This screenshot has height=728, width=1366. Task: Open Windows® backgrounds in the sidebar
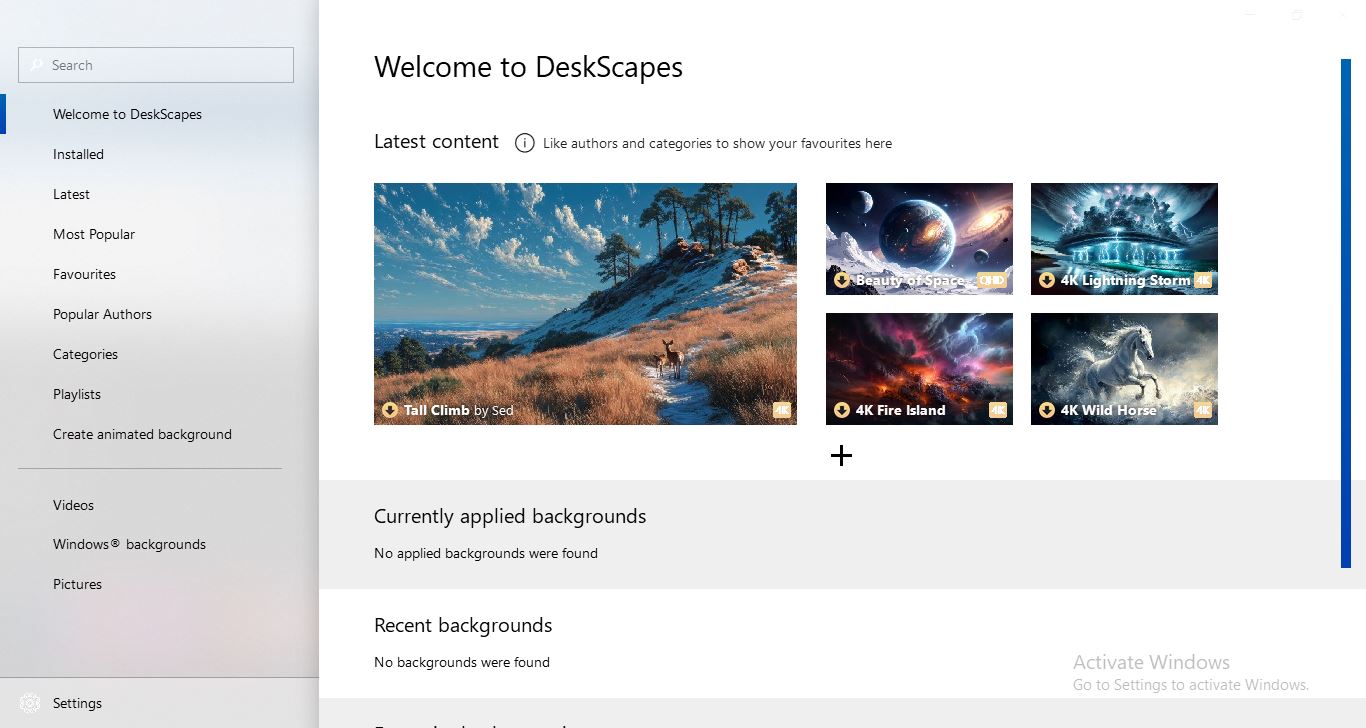[x=129, y=544]
